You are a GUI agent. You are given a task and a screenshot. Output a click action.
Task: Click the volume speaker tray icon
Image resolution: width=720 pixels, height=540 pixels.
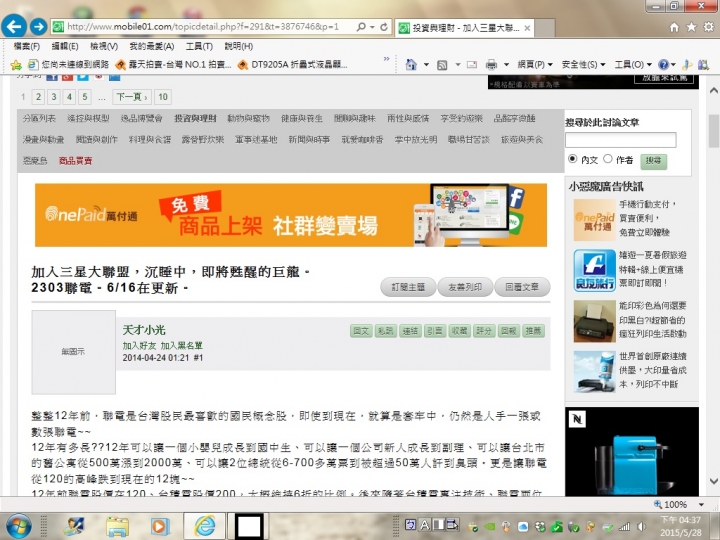pyautogui.click(x=641, y=527)
